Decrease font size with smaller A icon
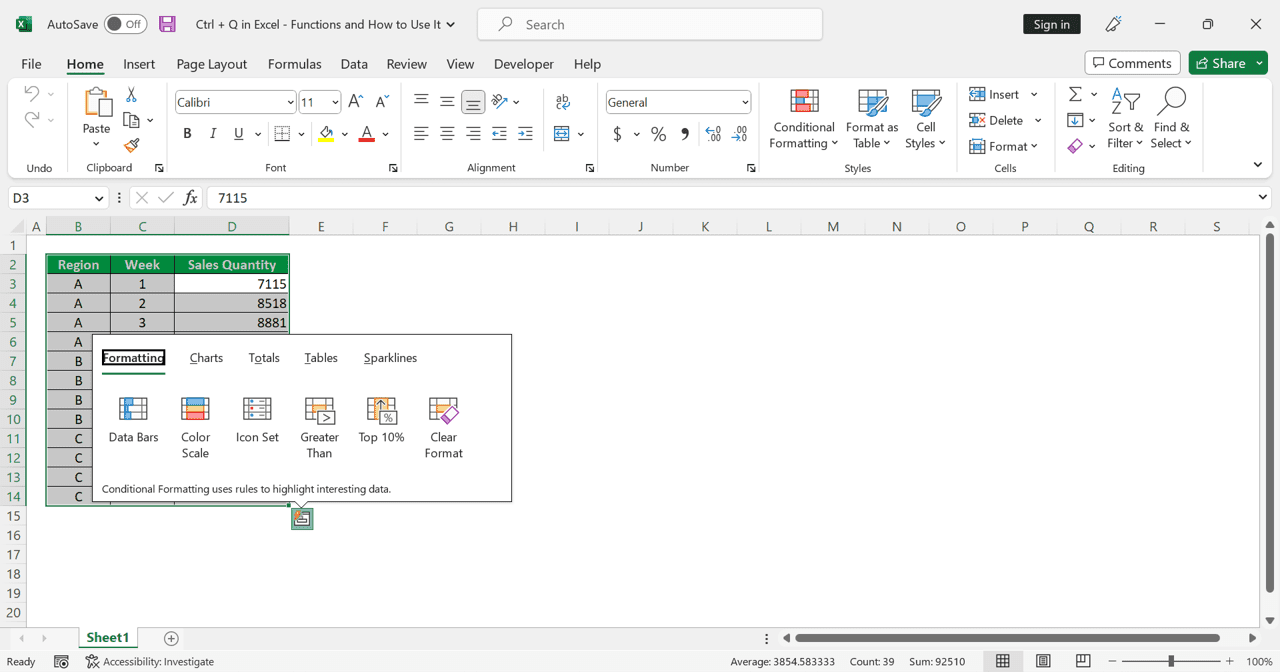 [382, 102]
